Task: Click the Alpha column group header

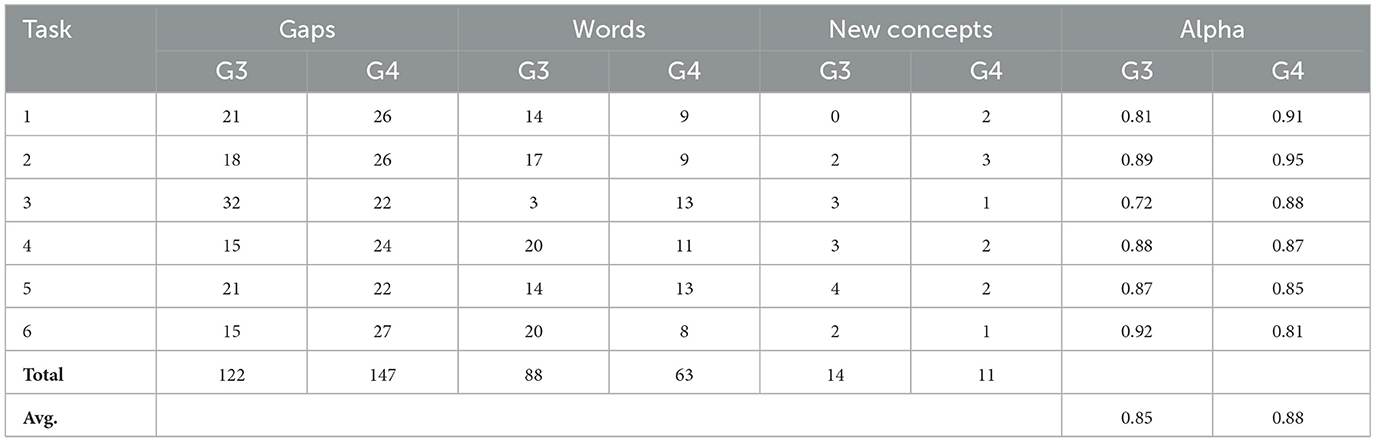Action: pyautogui.click(x=1216, y=30)
